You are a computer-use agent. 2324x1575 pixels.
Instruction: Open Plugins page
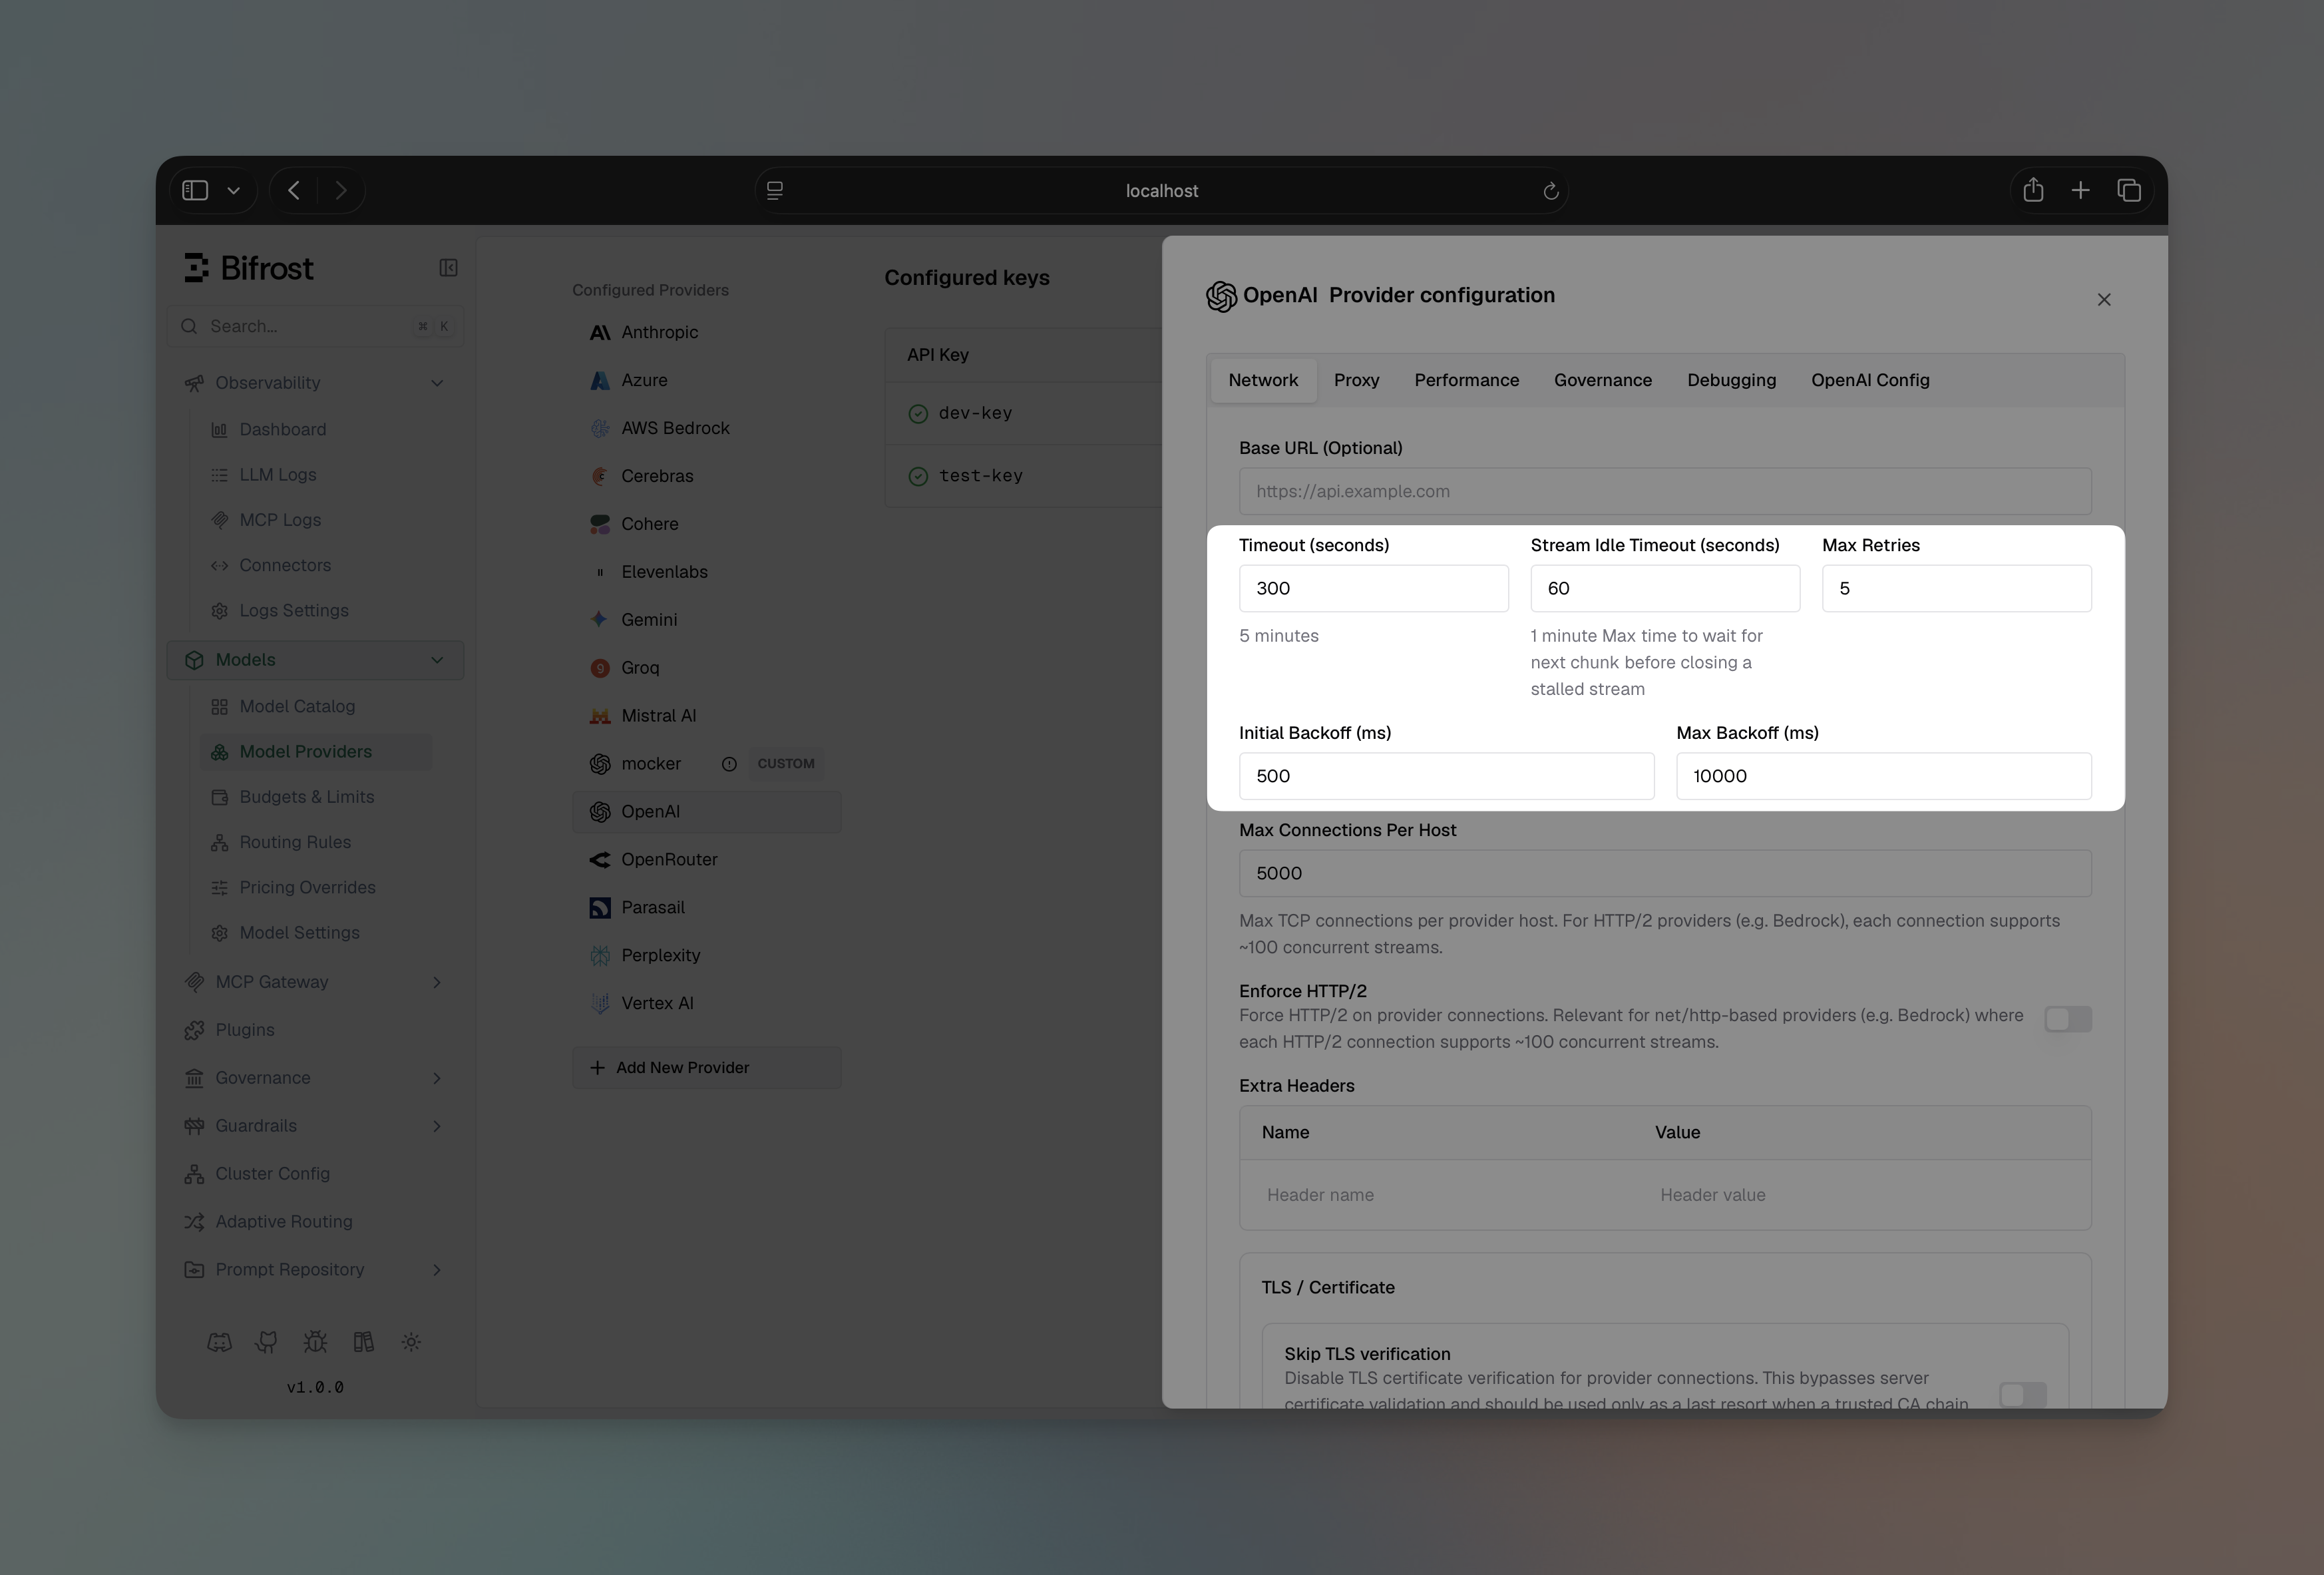click(x=315, y=1030)
